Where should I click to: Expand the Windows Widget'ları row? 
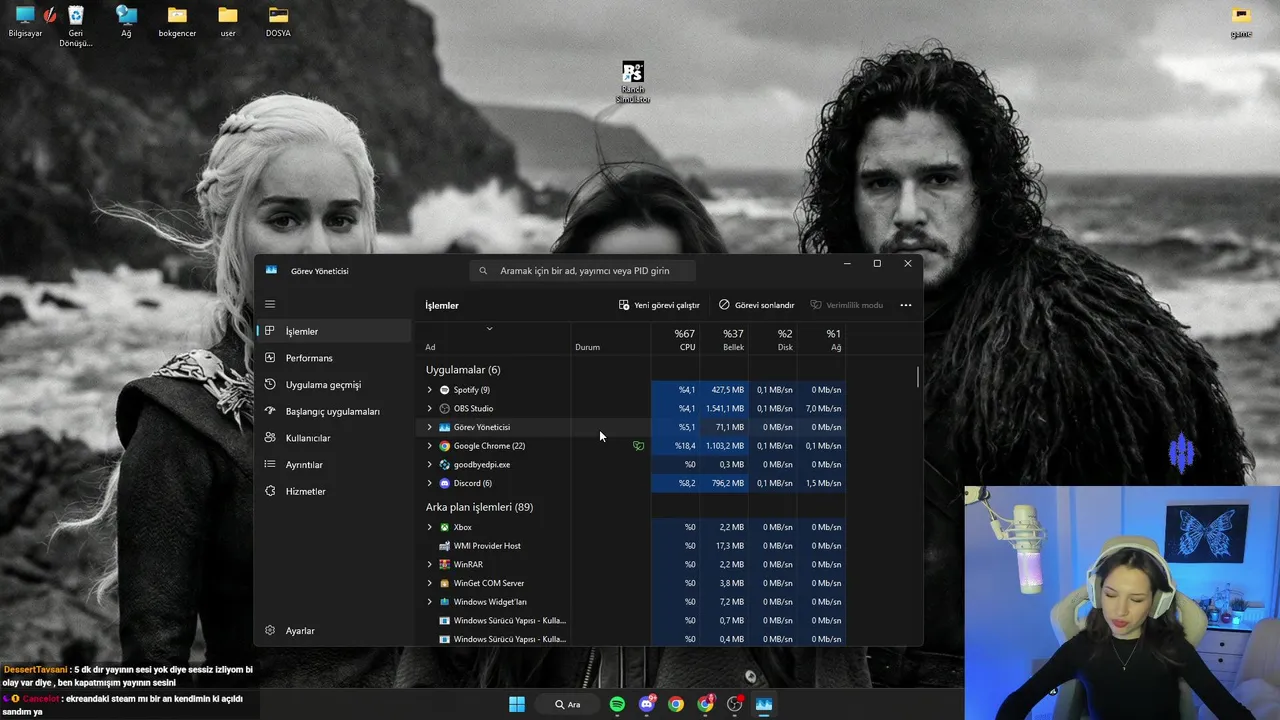[430, 602]
